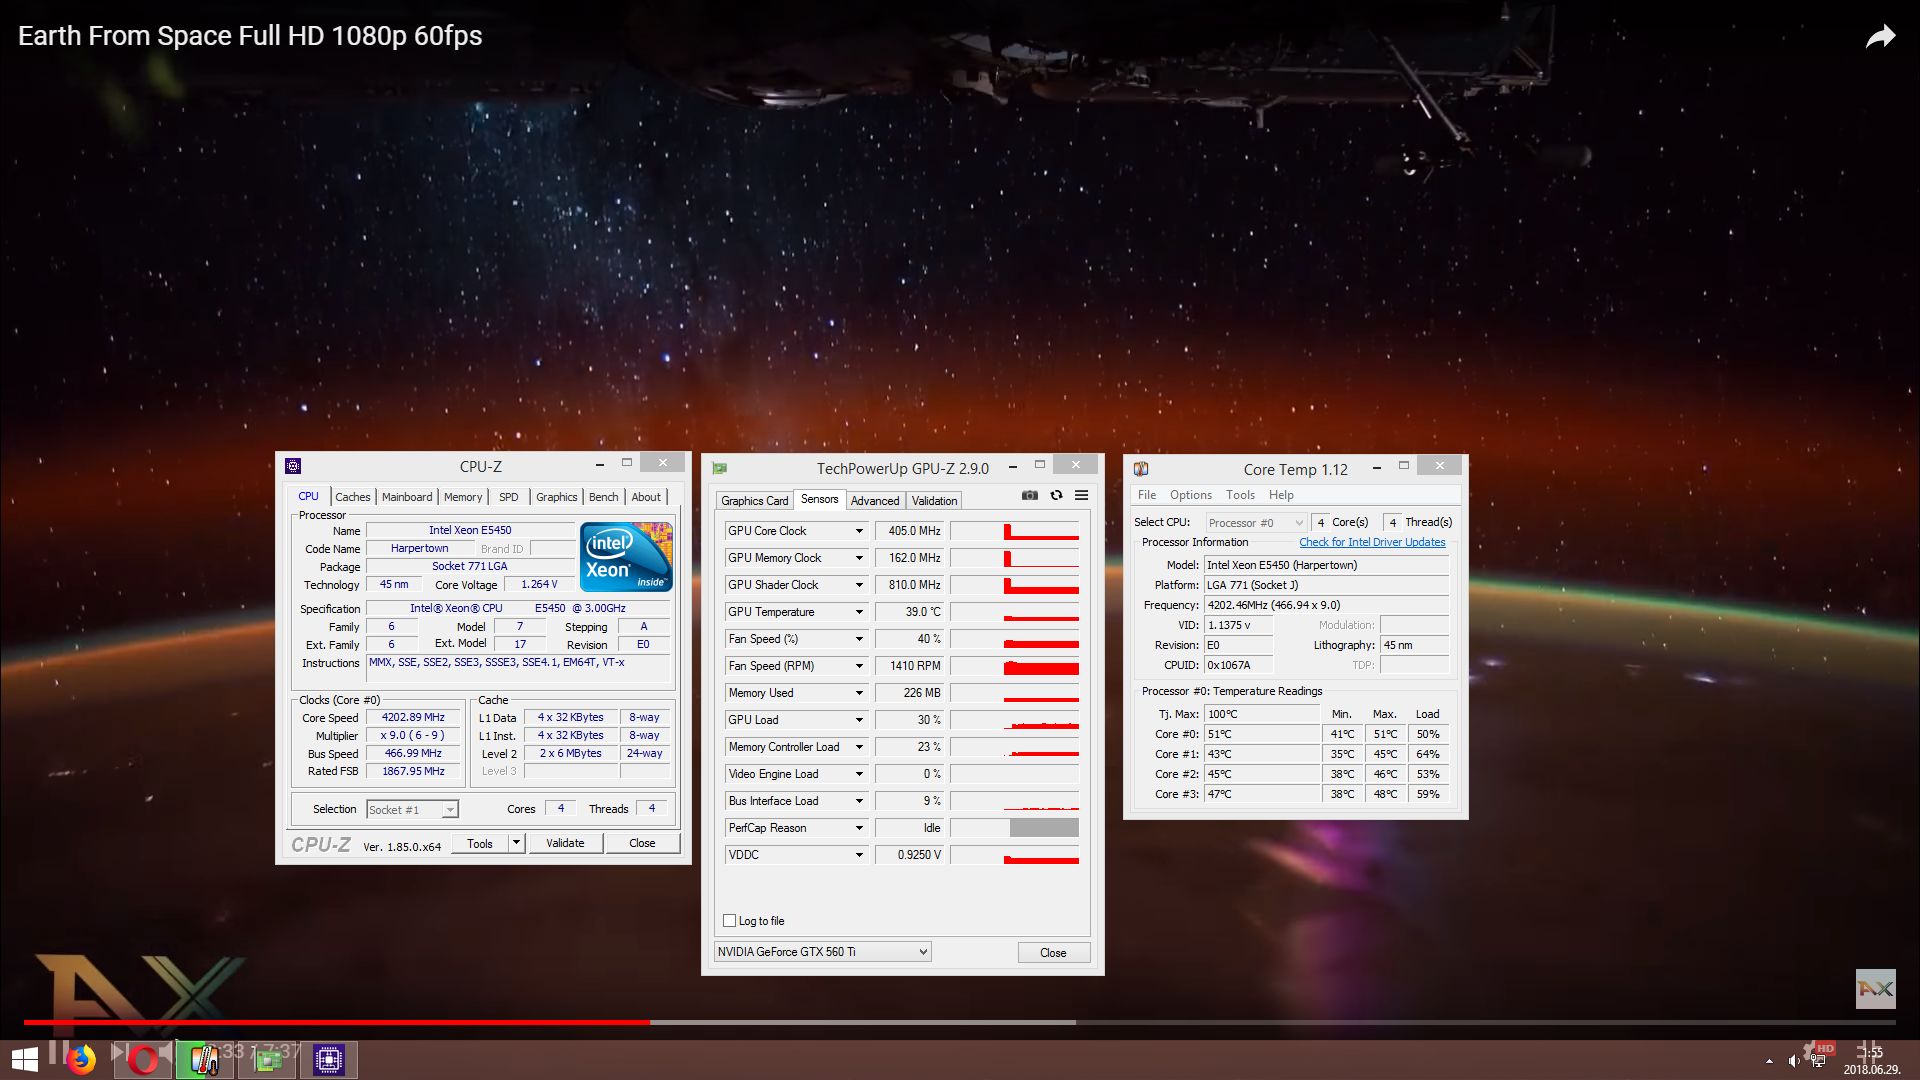Open the Core Temp Options menu

(x=1190, y=495)
